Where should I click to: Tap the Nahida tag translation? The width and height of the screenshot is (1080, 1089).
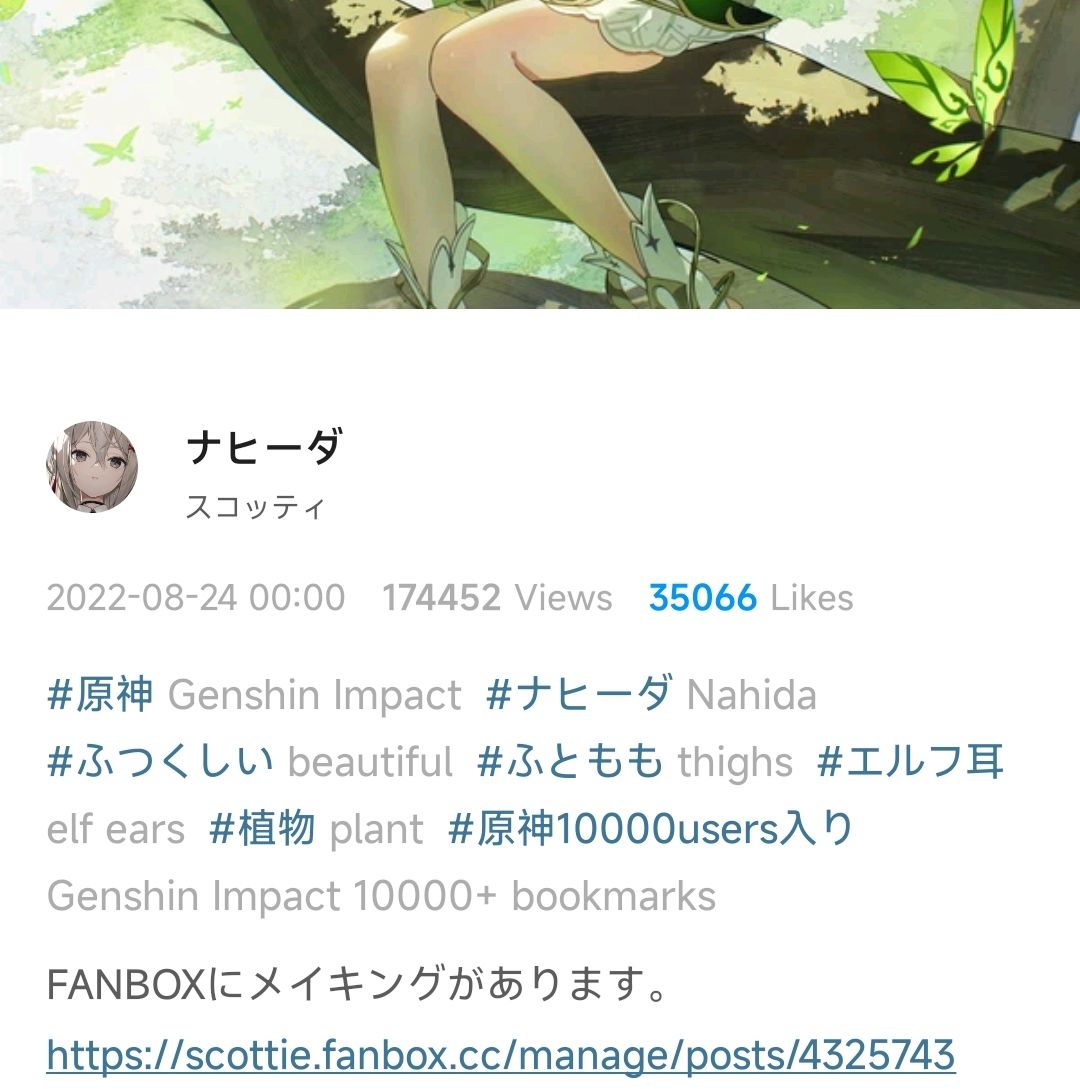coord(751,695)
